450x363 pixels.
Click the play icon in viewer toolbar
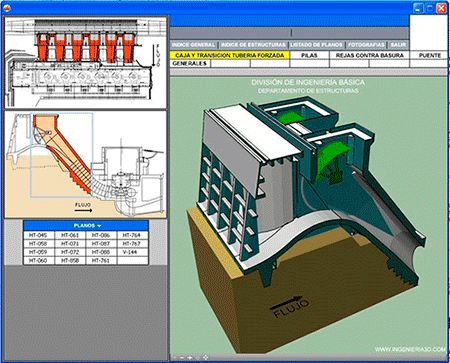pos(174,357)
